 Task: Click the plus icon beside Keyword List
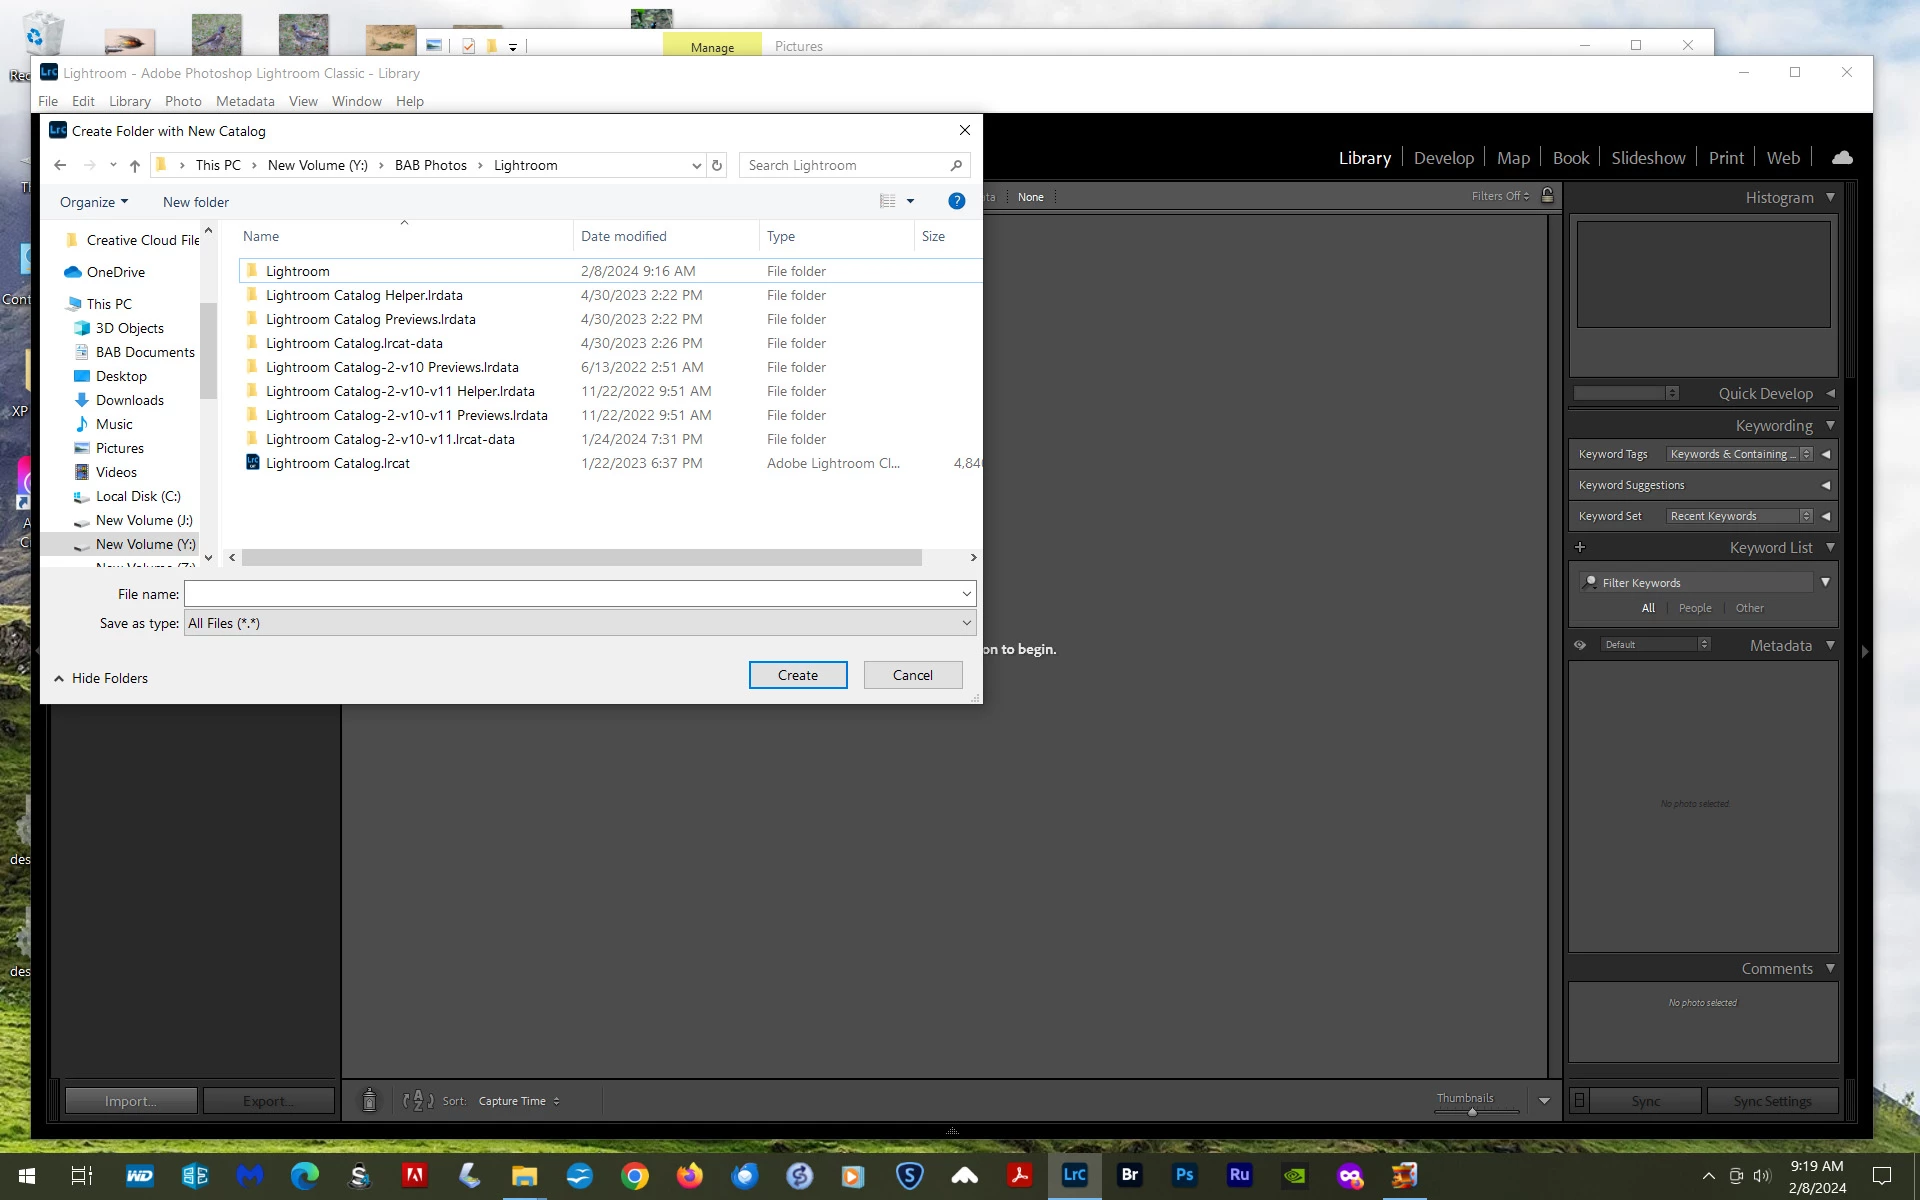[1580, 547]
